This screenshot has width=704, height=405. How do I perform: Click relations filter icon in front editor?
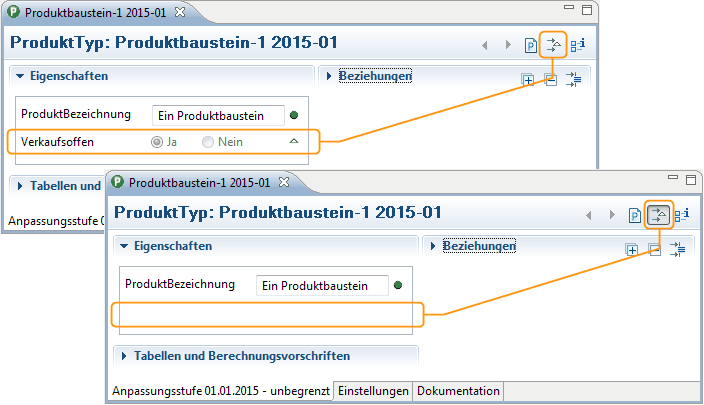(679, 250)
